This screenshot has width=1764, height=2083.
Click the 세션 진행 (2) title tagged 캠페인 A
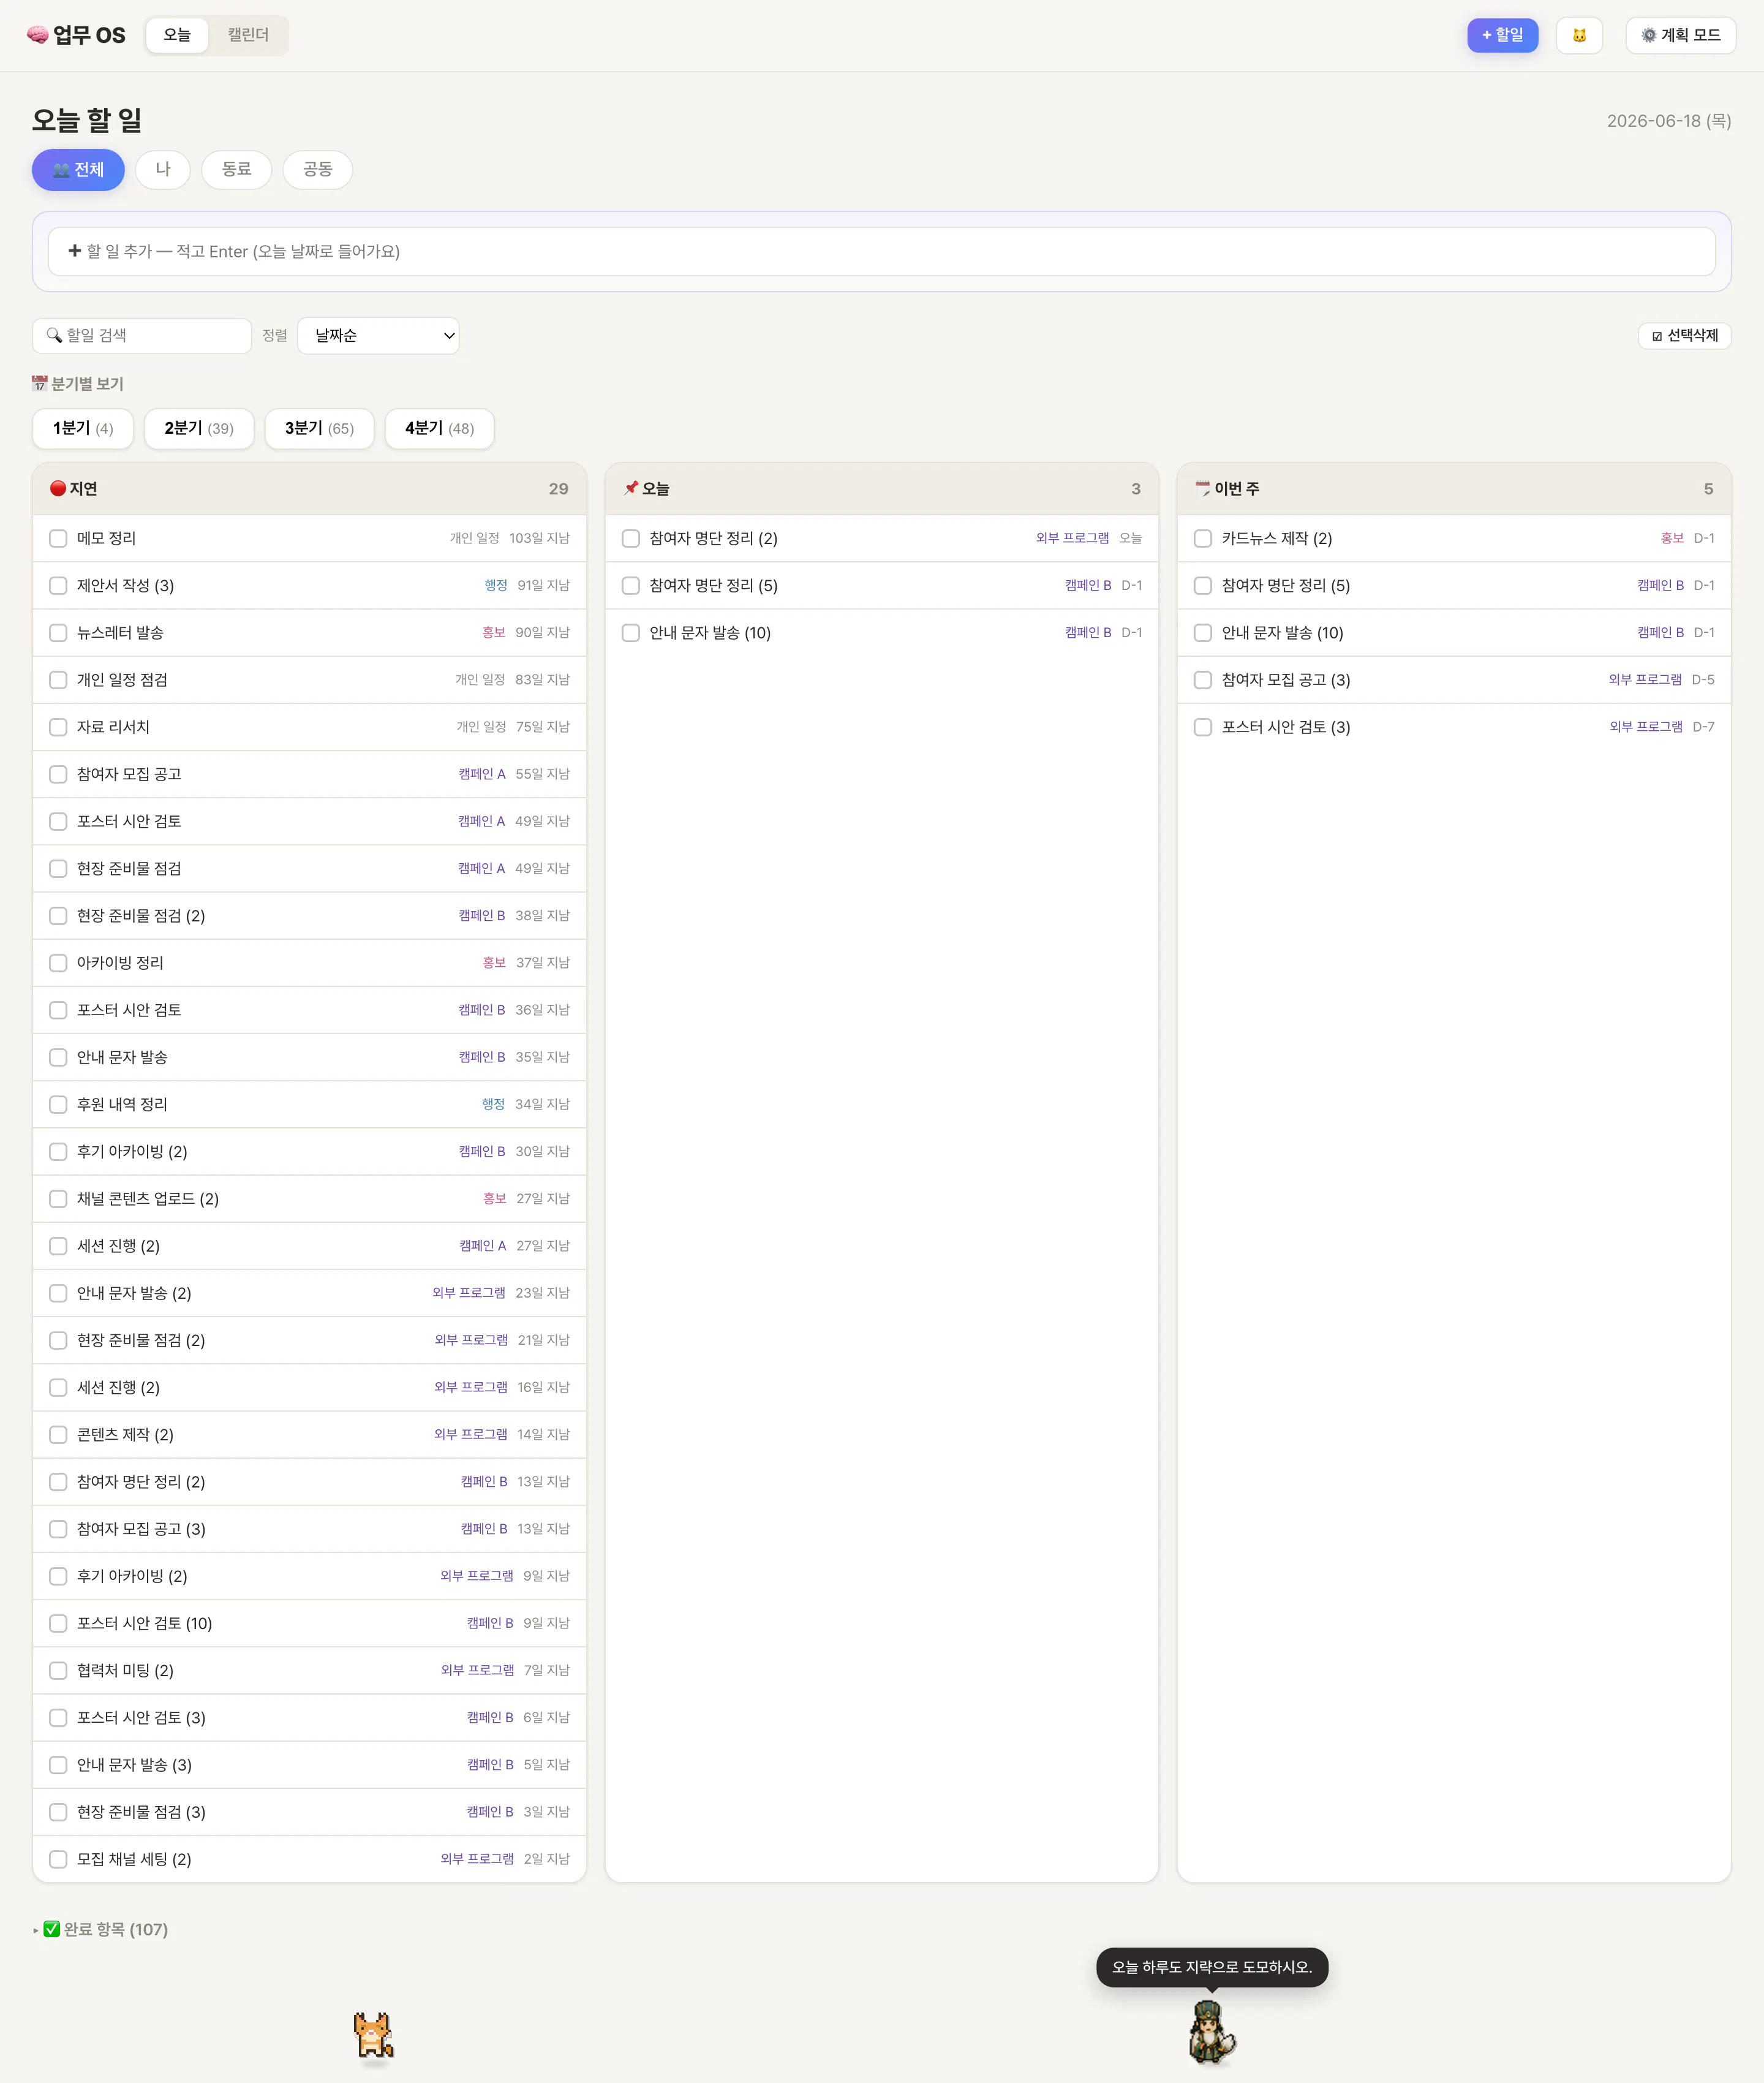pyautogui.click(x=118, y=1245)
